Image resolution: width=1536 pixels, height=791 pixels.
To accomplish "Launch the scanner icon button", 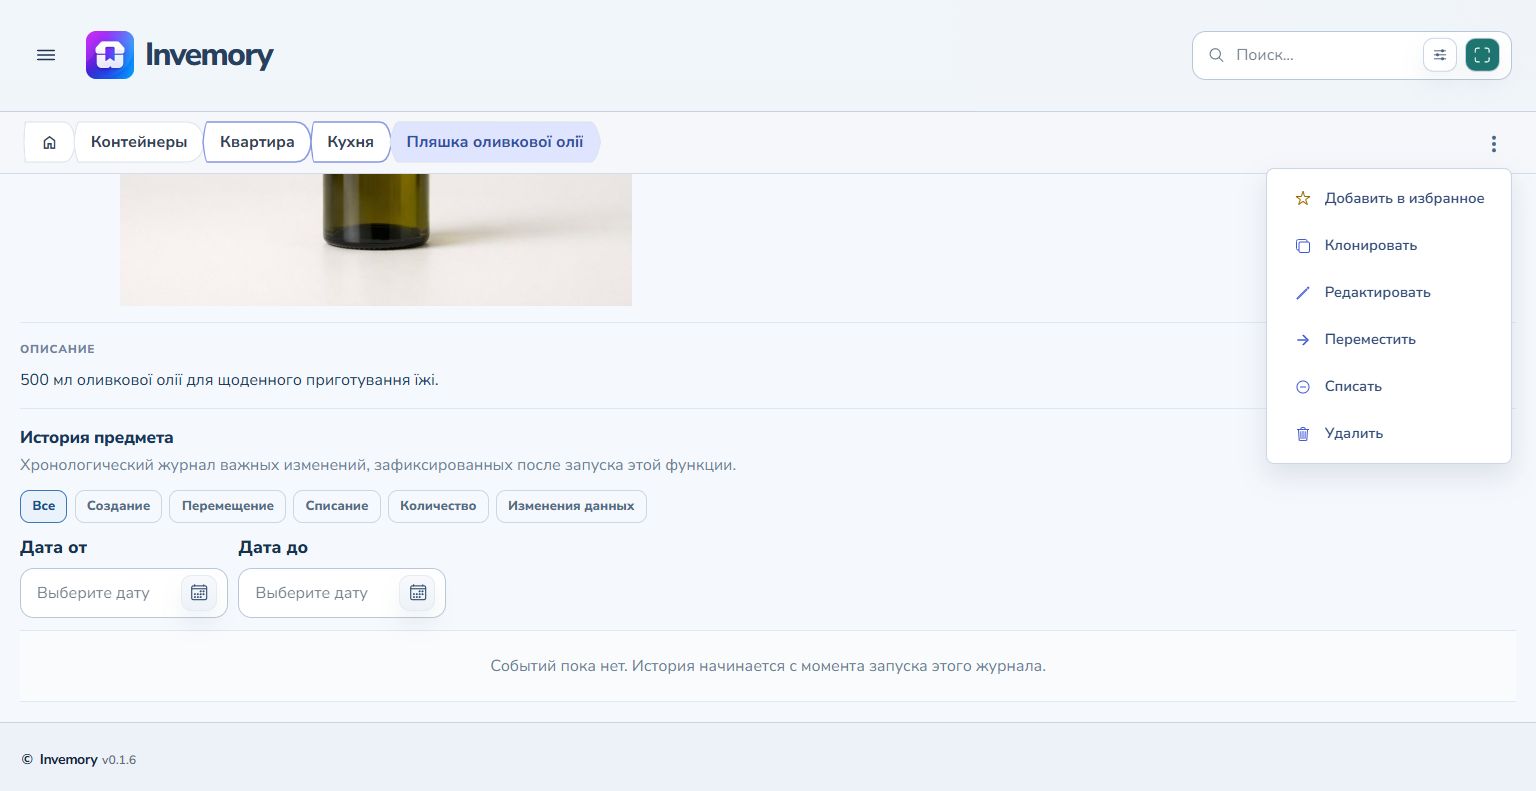I will [x=1482, y=55].
